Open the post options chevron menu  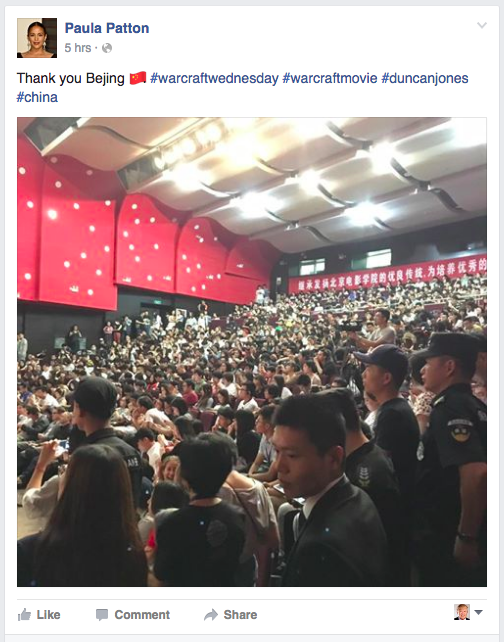click(x=482, y=25)
